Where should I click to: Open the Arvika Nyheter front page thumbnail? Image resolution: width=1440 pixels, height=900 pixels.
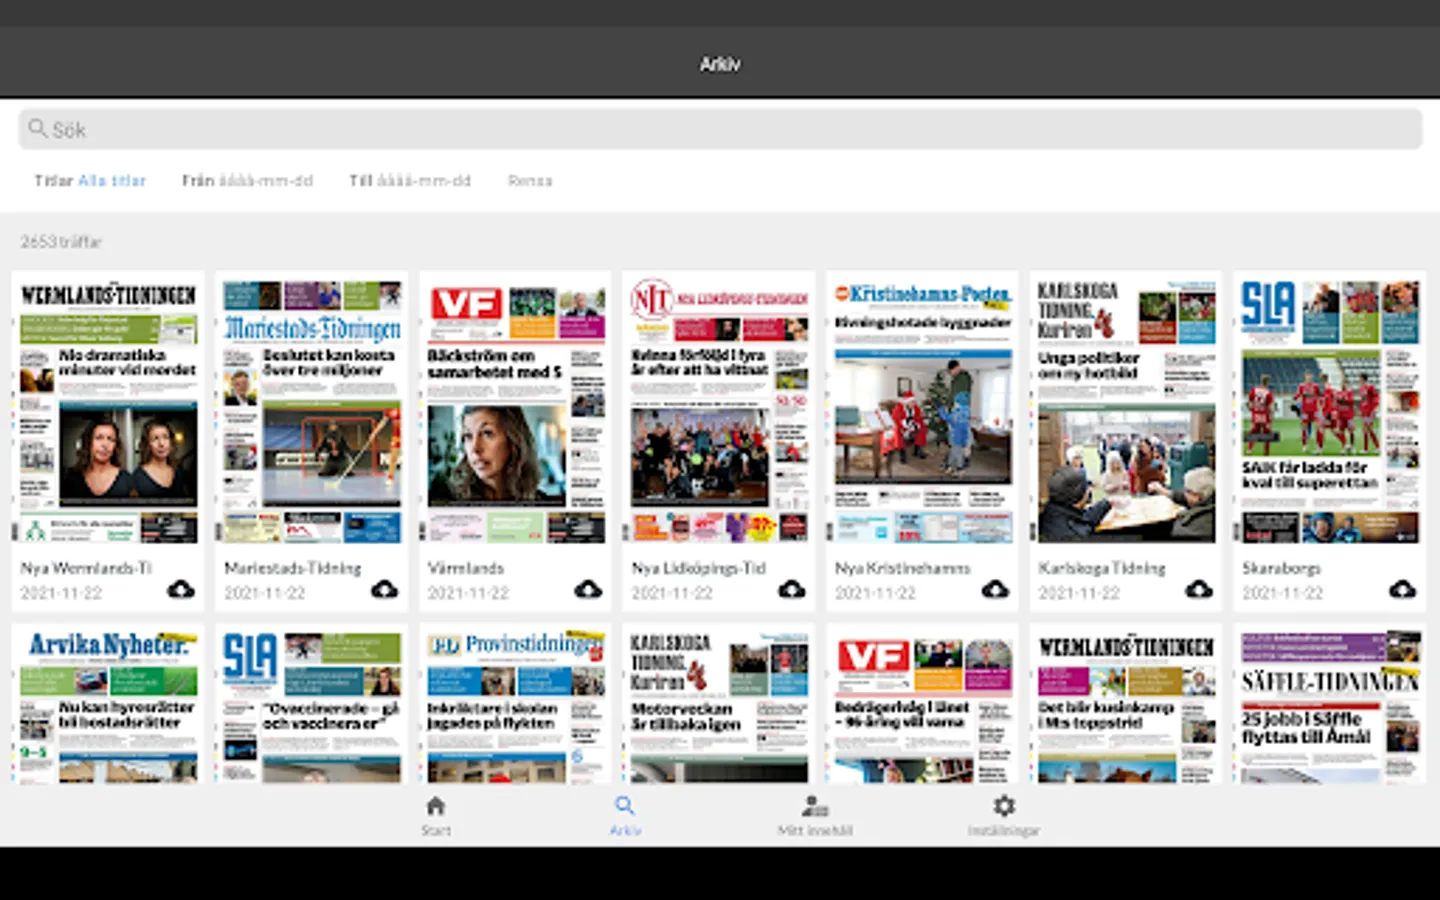click(x=108, y=706)
